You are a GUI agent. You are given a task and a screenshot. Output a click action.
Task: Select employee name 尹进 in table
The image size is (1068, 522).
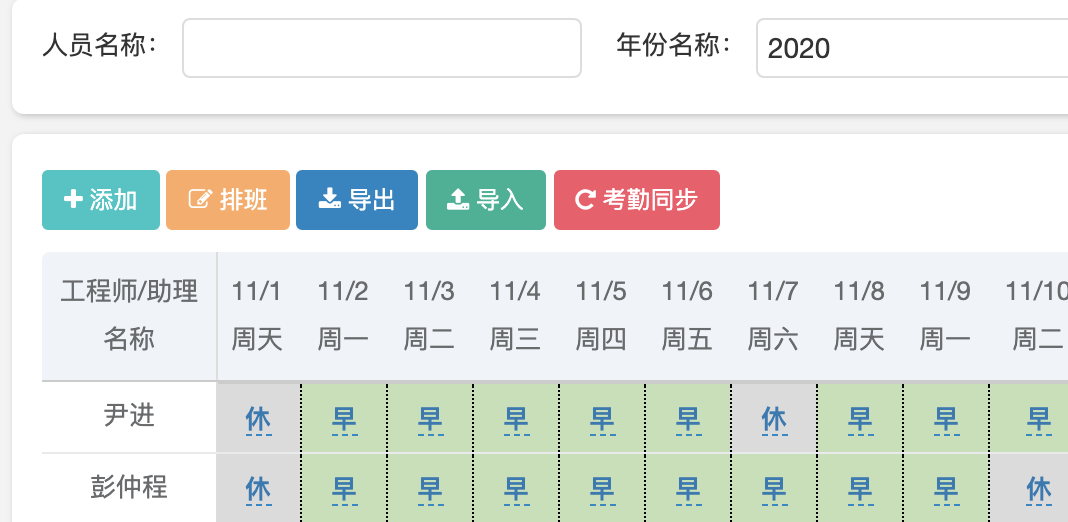[x=129, y=416]
